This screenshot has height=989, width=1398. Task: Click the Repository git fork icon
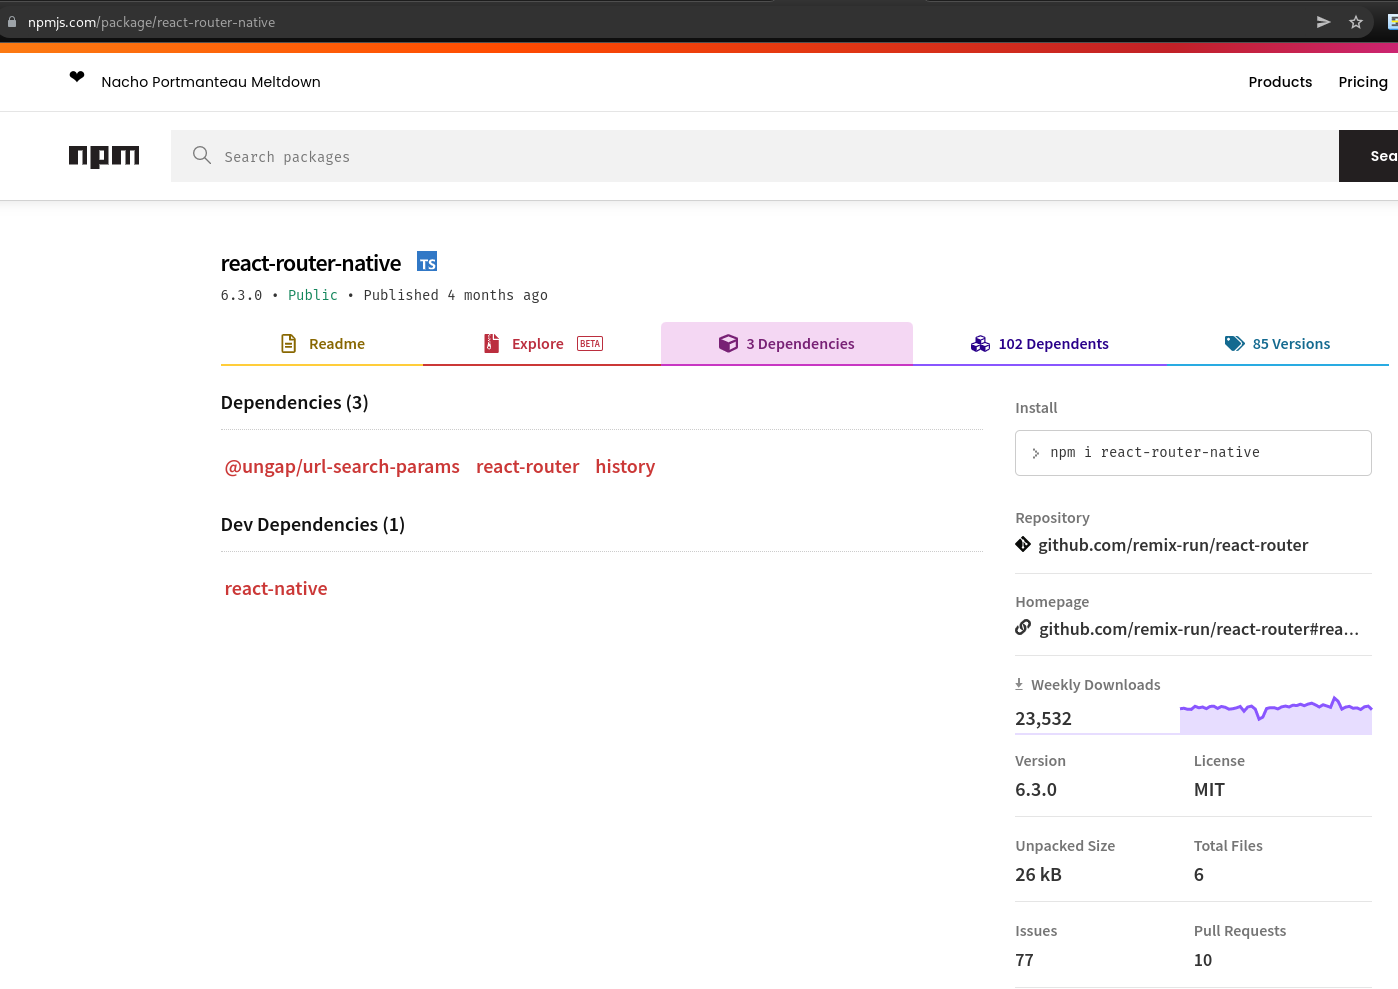pyautogui.click(x=1022, y=544)
